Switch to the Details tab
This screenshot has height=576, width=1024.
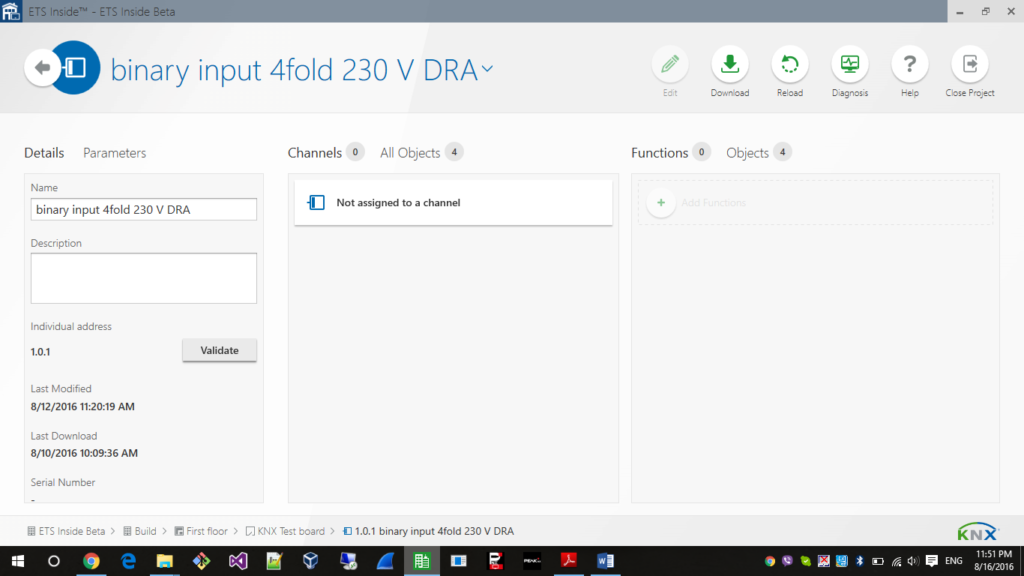[x=44, y=153]
